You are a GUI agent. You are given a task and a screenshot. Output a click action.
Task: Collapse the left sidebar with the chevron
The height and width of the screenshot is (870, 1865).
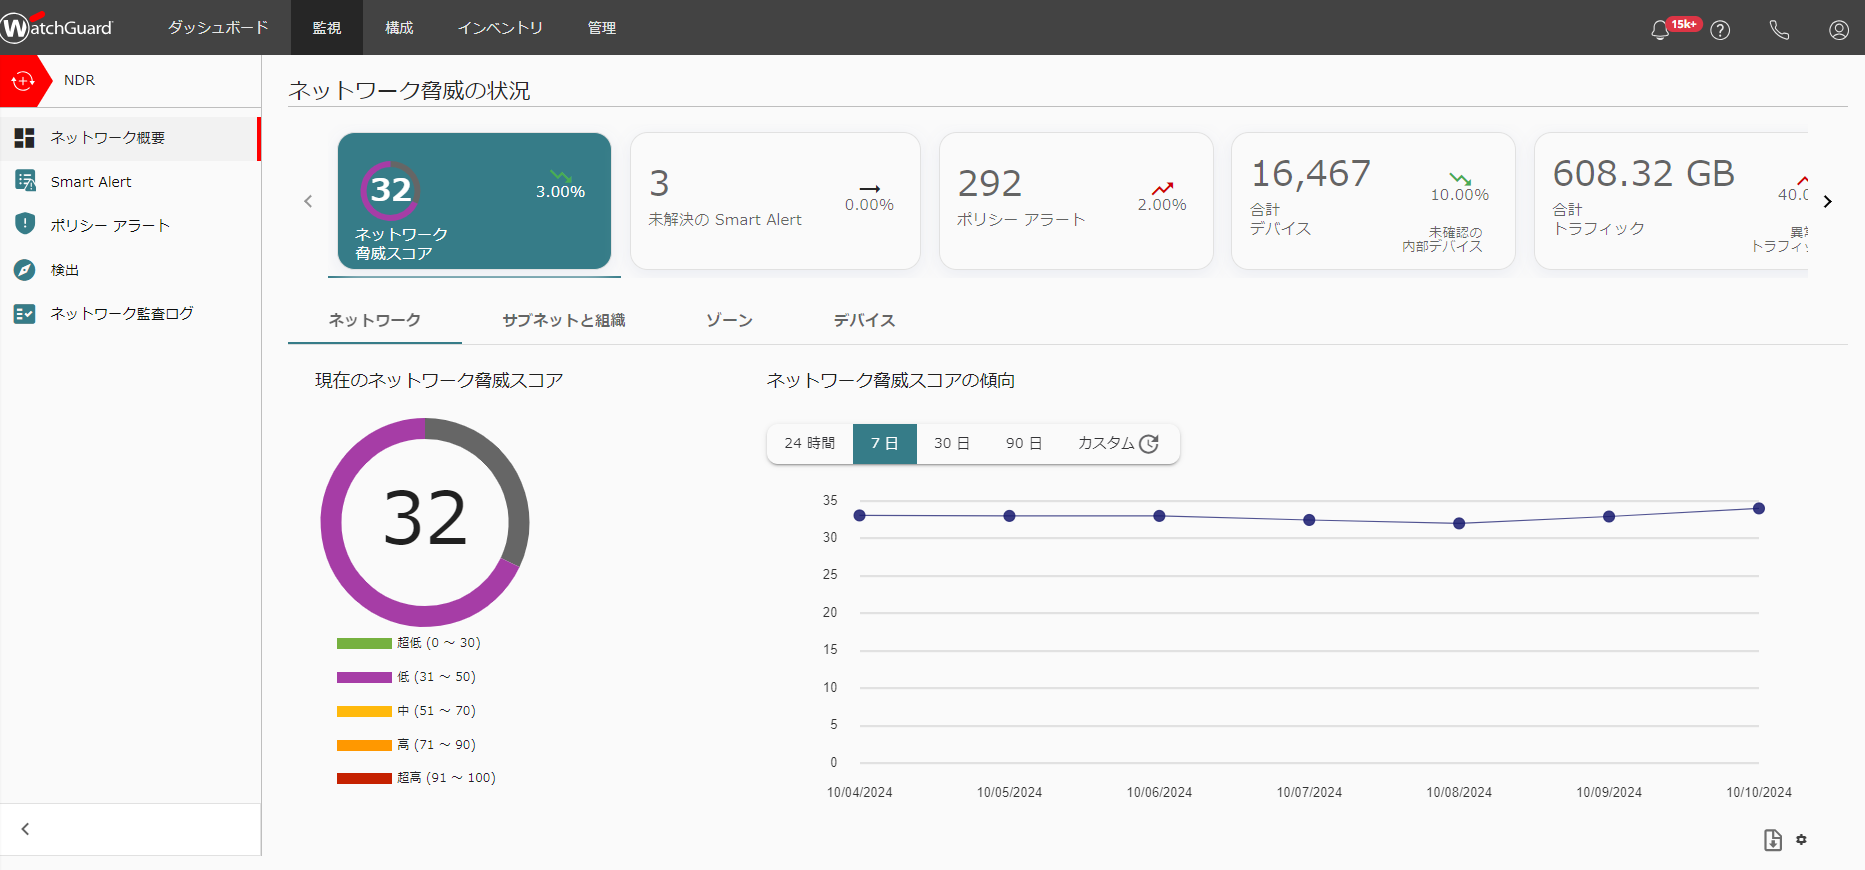(25, 829)
